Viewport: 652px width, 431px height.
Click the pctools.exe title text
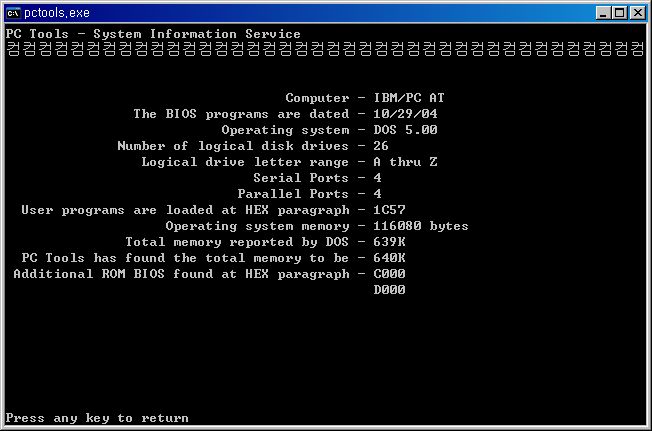[x=57, y=13]
